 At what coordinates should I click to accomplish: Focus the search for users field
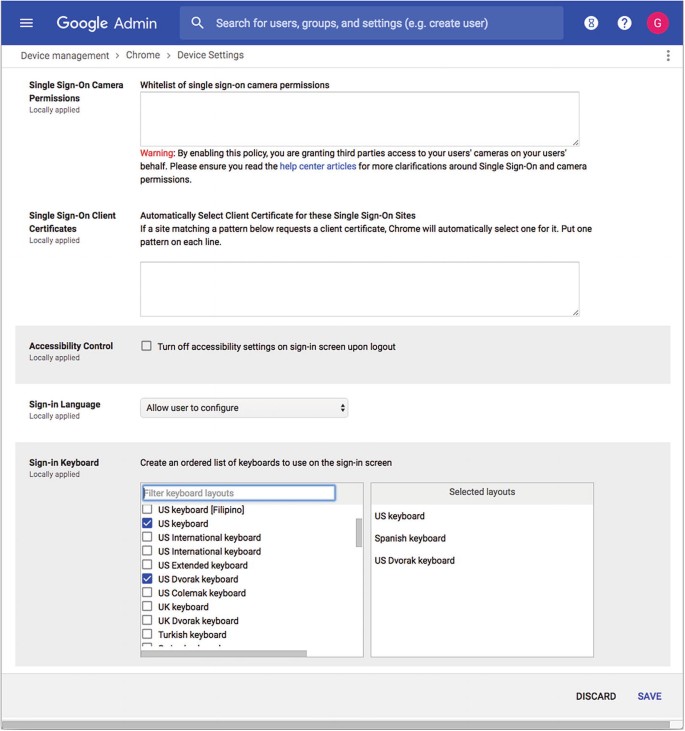[371, 23]
